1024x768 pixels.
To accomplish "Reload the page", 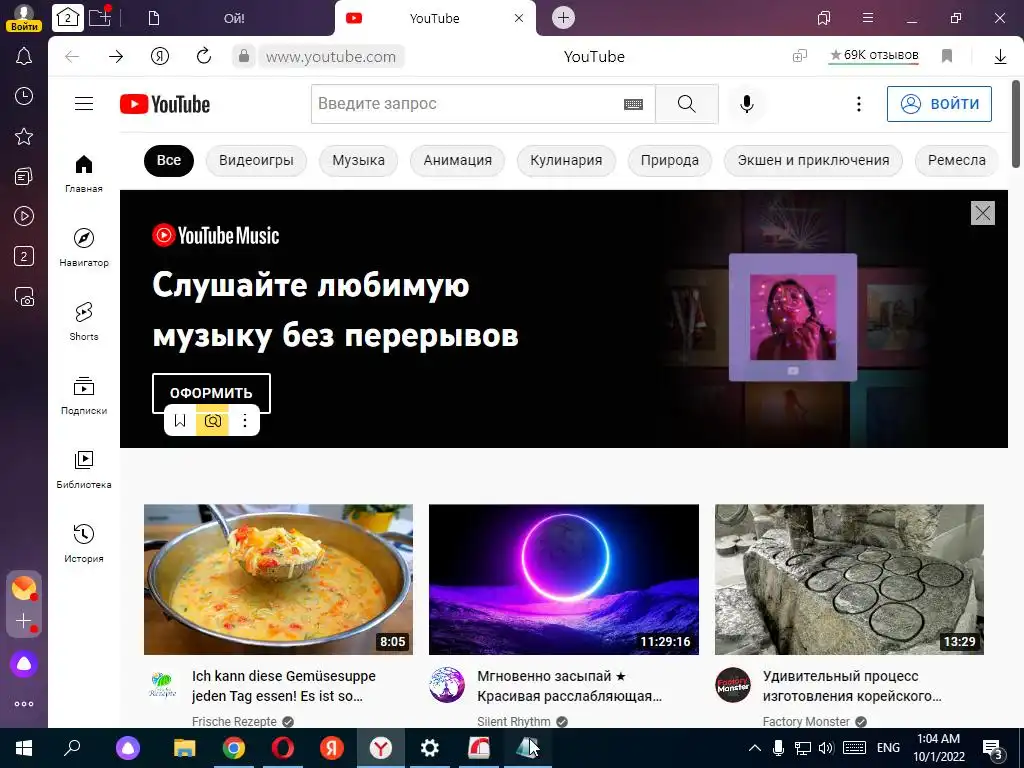I will coord(204,56).
